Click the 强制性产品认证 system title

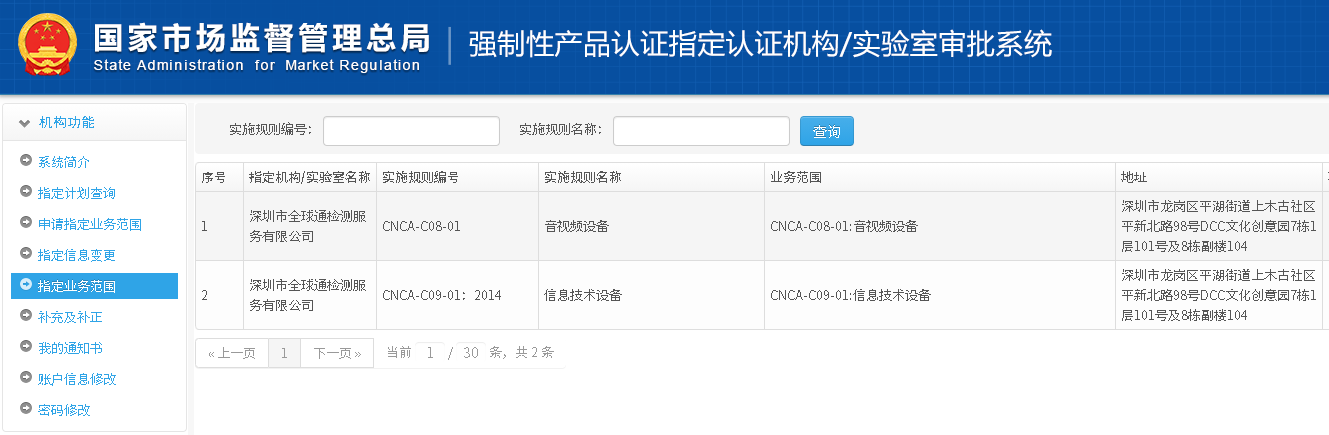point(760,45)
